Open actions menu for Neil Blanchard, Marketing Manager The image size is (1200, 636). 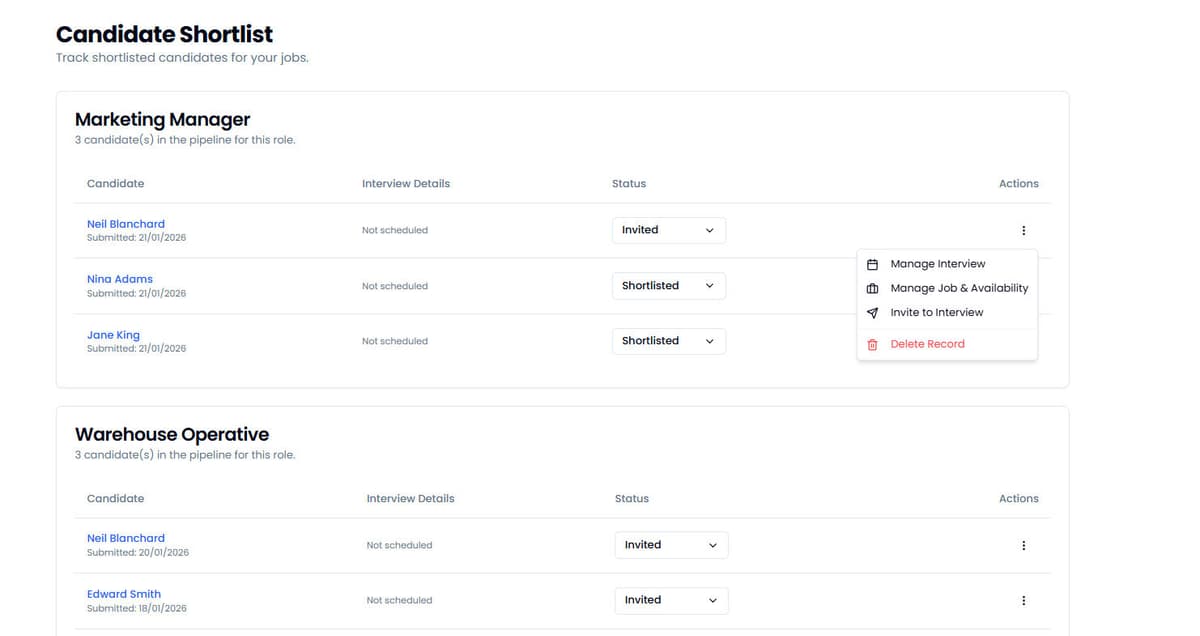click(x=1023, y=231)
